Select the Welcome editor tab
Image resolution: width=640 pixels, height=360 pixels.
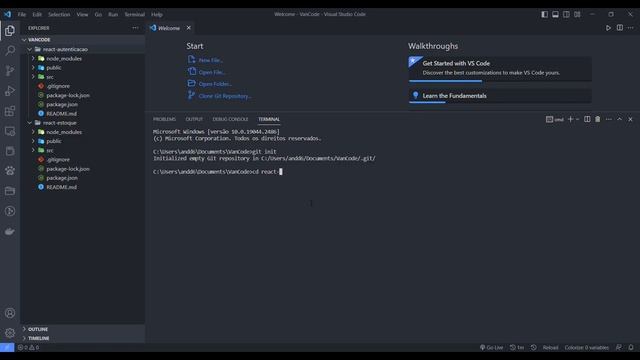[x=171, y=28]
